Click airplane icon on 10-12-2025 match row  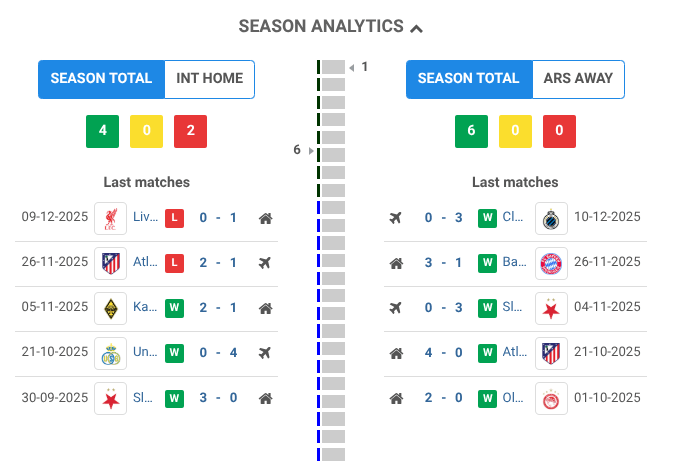(396, 218)
